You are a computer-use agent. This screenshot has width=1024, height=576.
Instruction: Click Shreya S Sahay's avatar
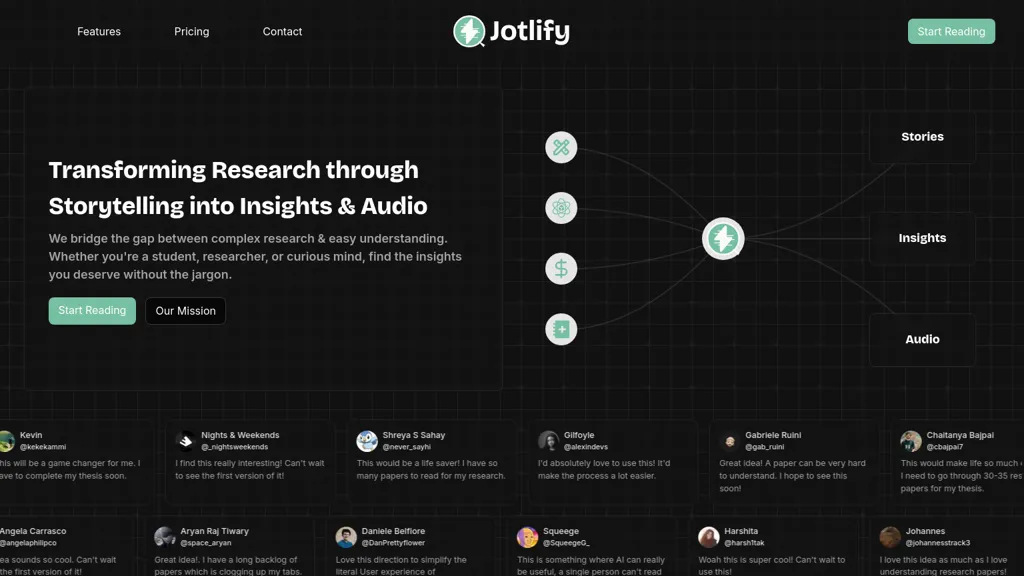[367, 441]
